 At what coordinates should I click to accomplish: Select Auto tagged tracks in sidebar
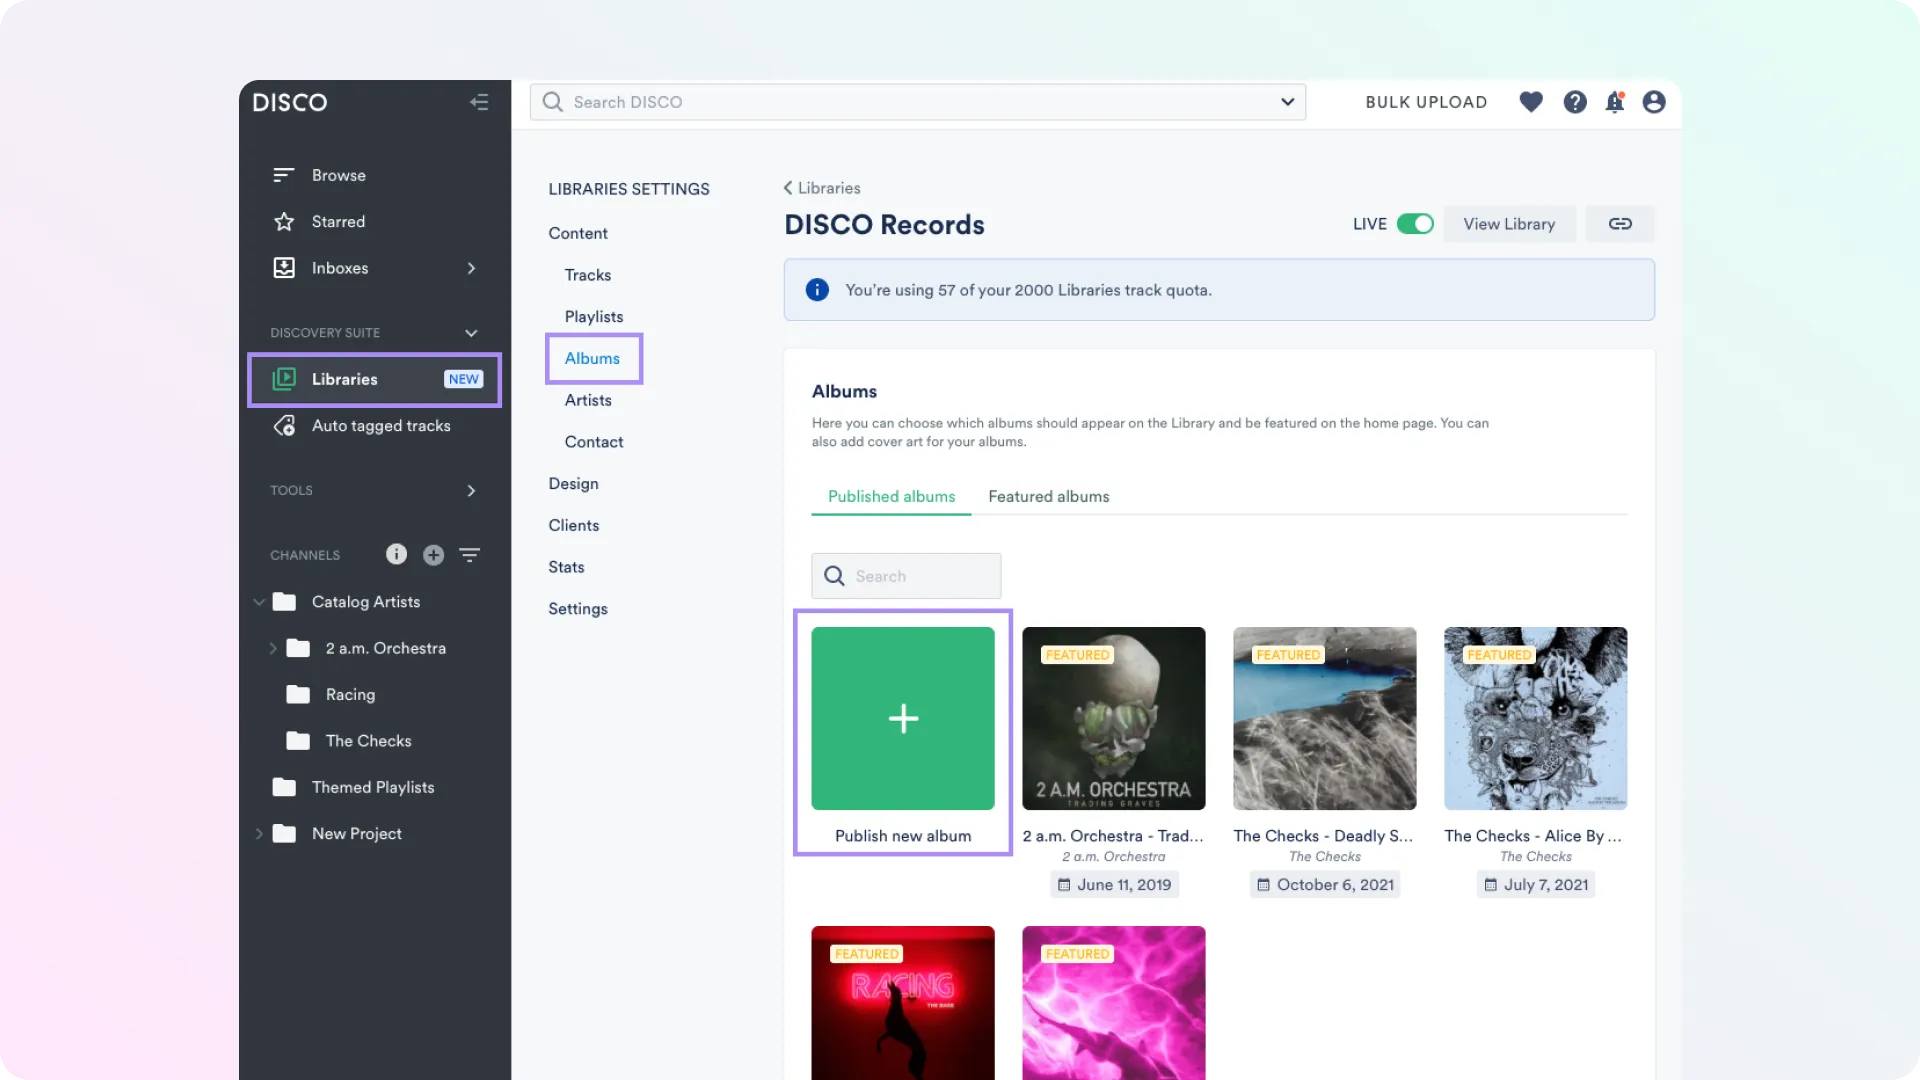[380, 425]
